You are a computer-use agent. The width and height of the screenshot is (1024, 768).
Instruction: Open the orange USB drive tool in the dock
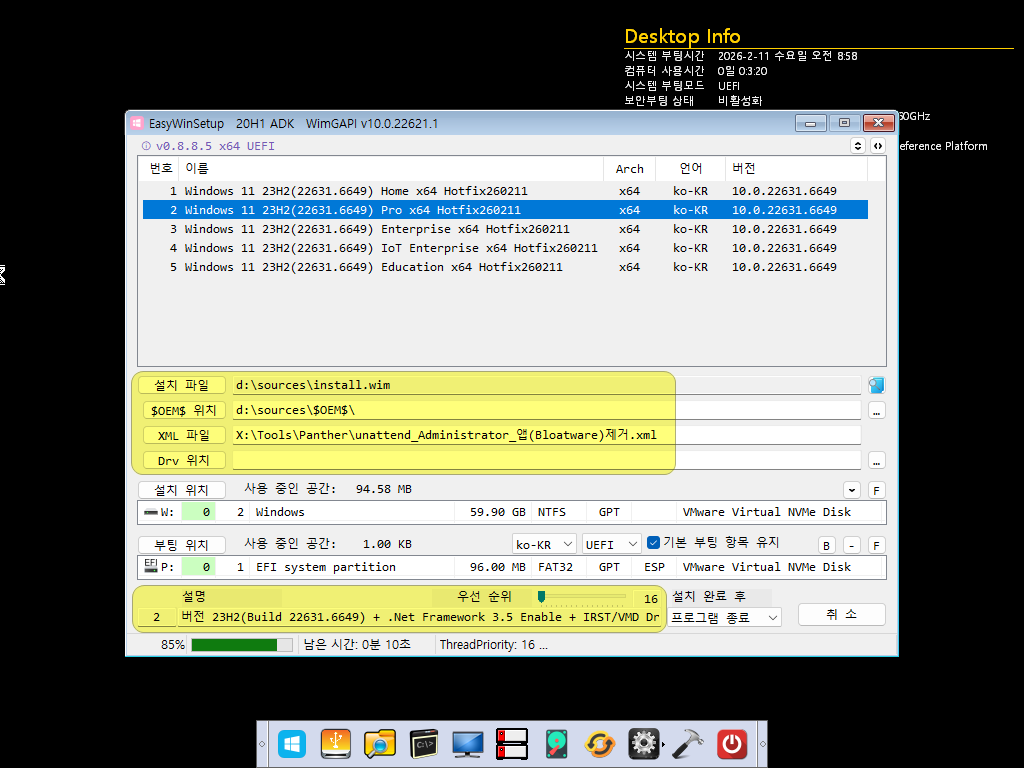(336, 744)
